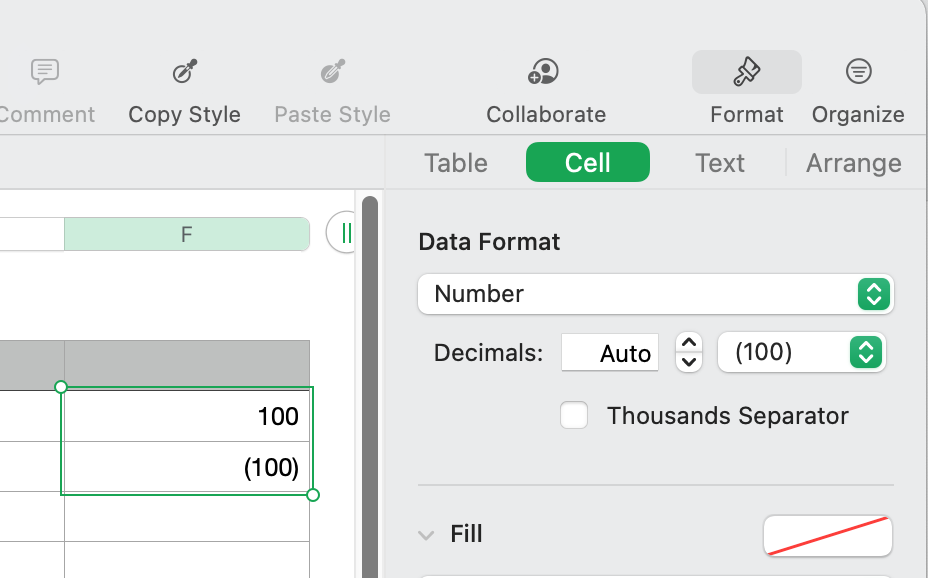This screenshot has width=928, height=578.
Task: Open the Arrange tab
Action: 853,163
